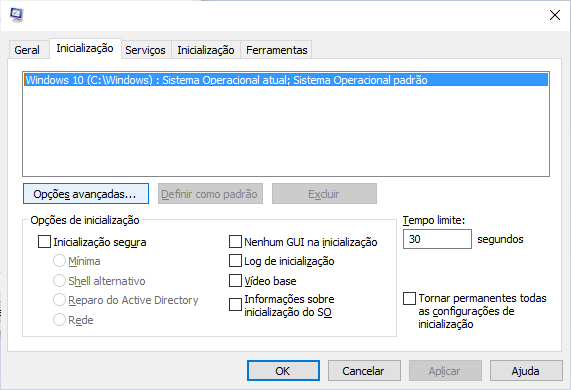571x390 pixels.
Task: Open the Serviços tab
Action: [x=145, y=50]
